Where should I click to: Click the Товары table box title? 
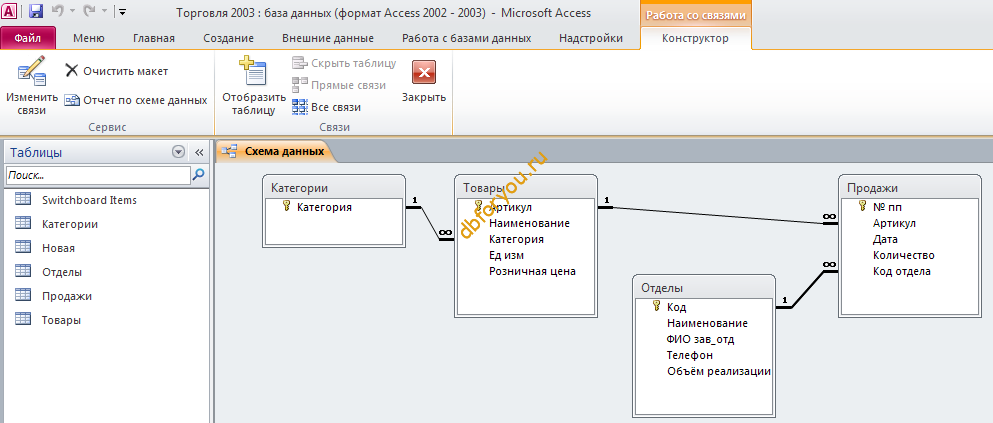coord(483,187)
